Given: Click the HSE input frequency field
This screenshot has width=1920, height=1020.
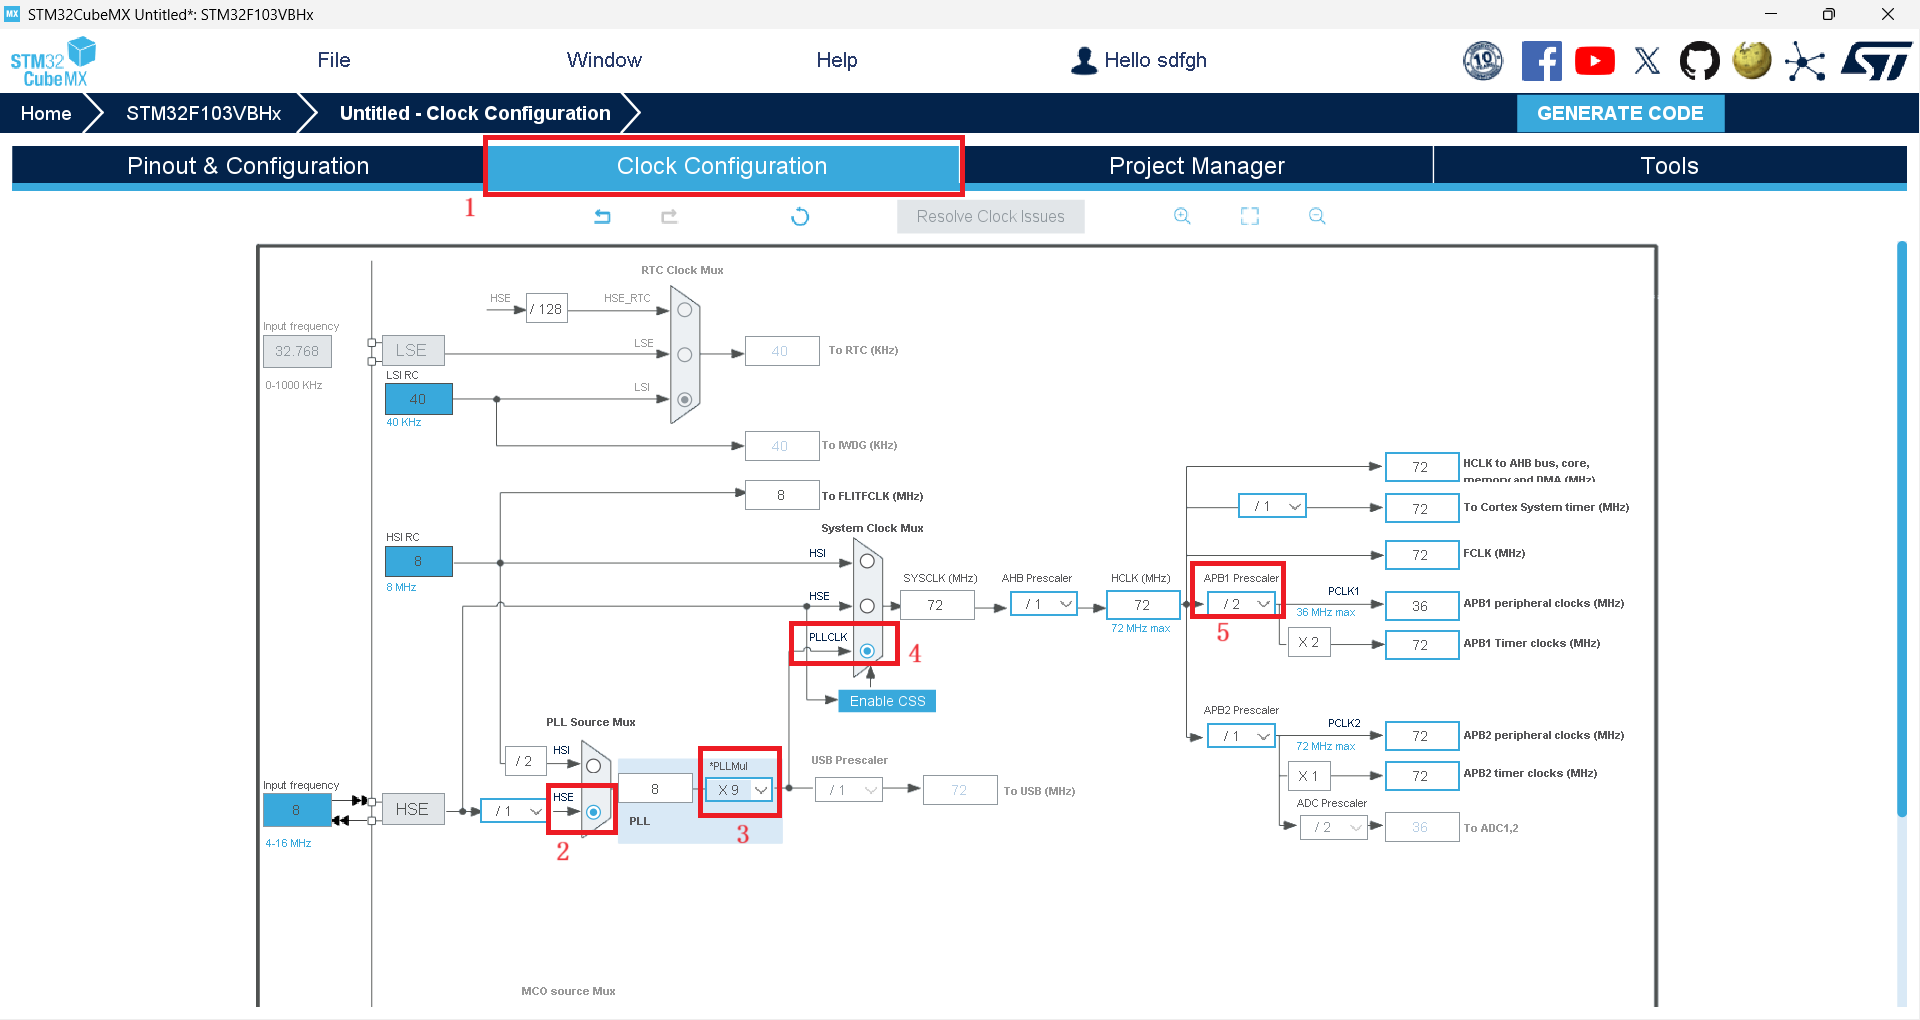Looking at the screenshot, I should click(297, 810).
